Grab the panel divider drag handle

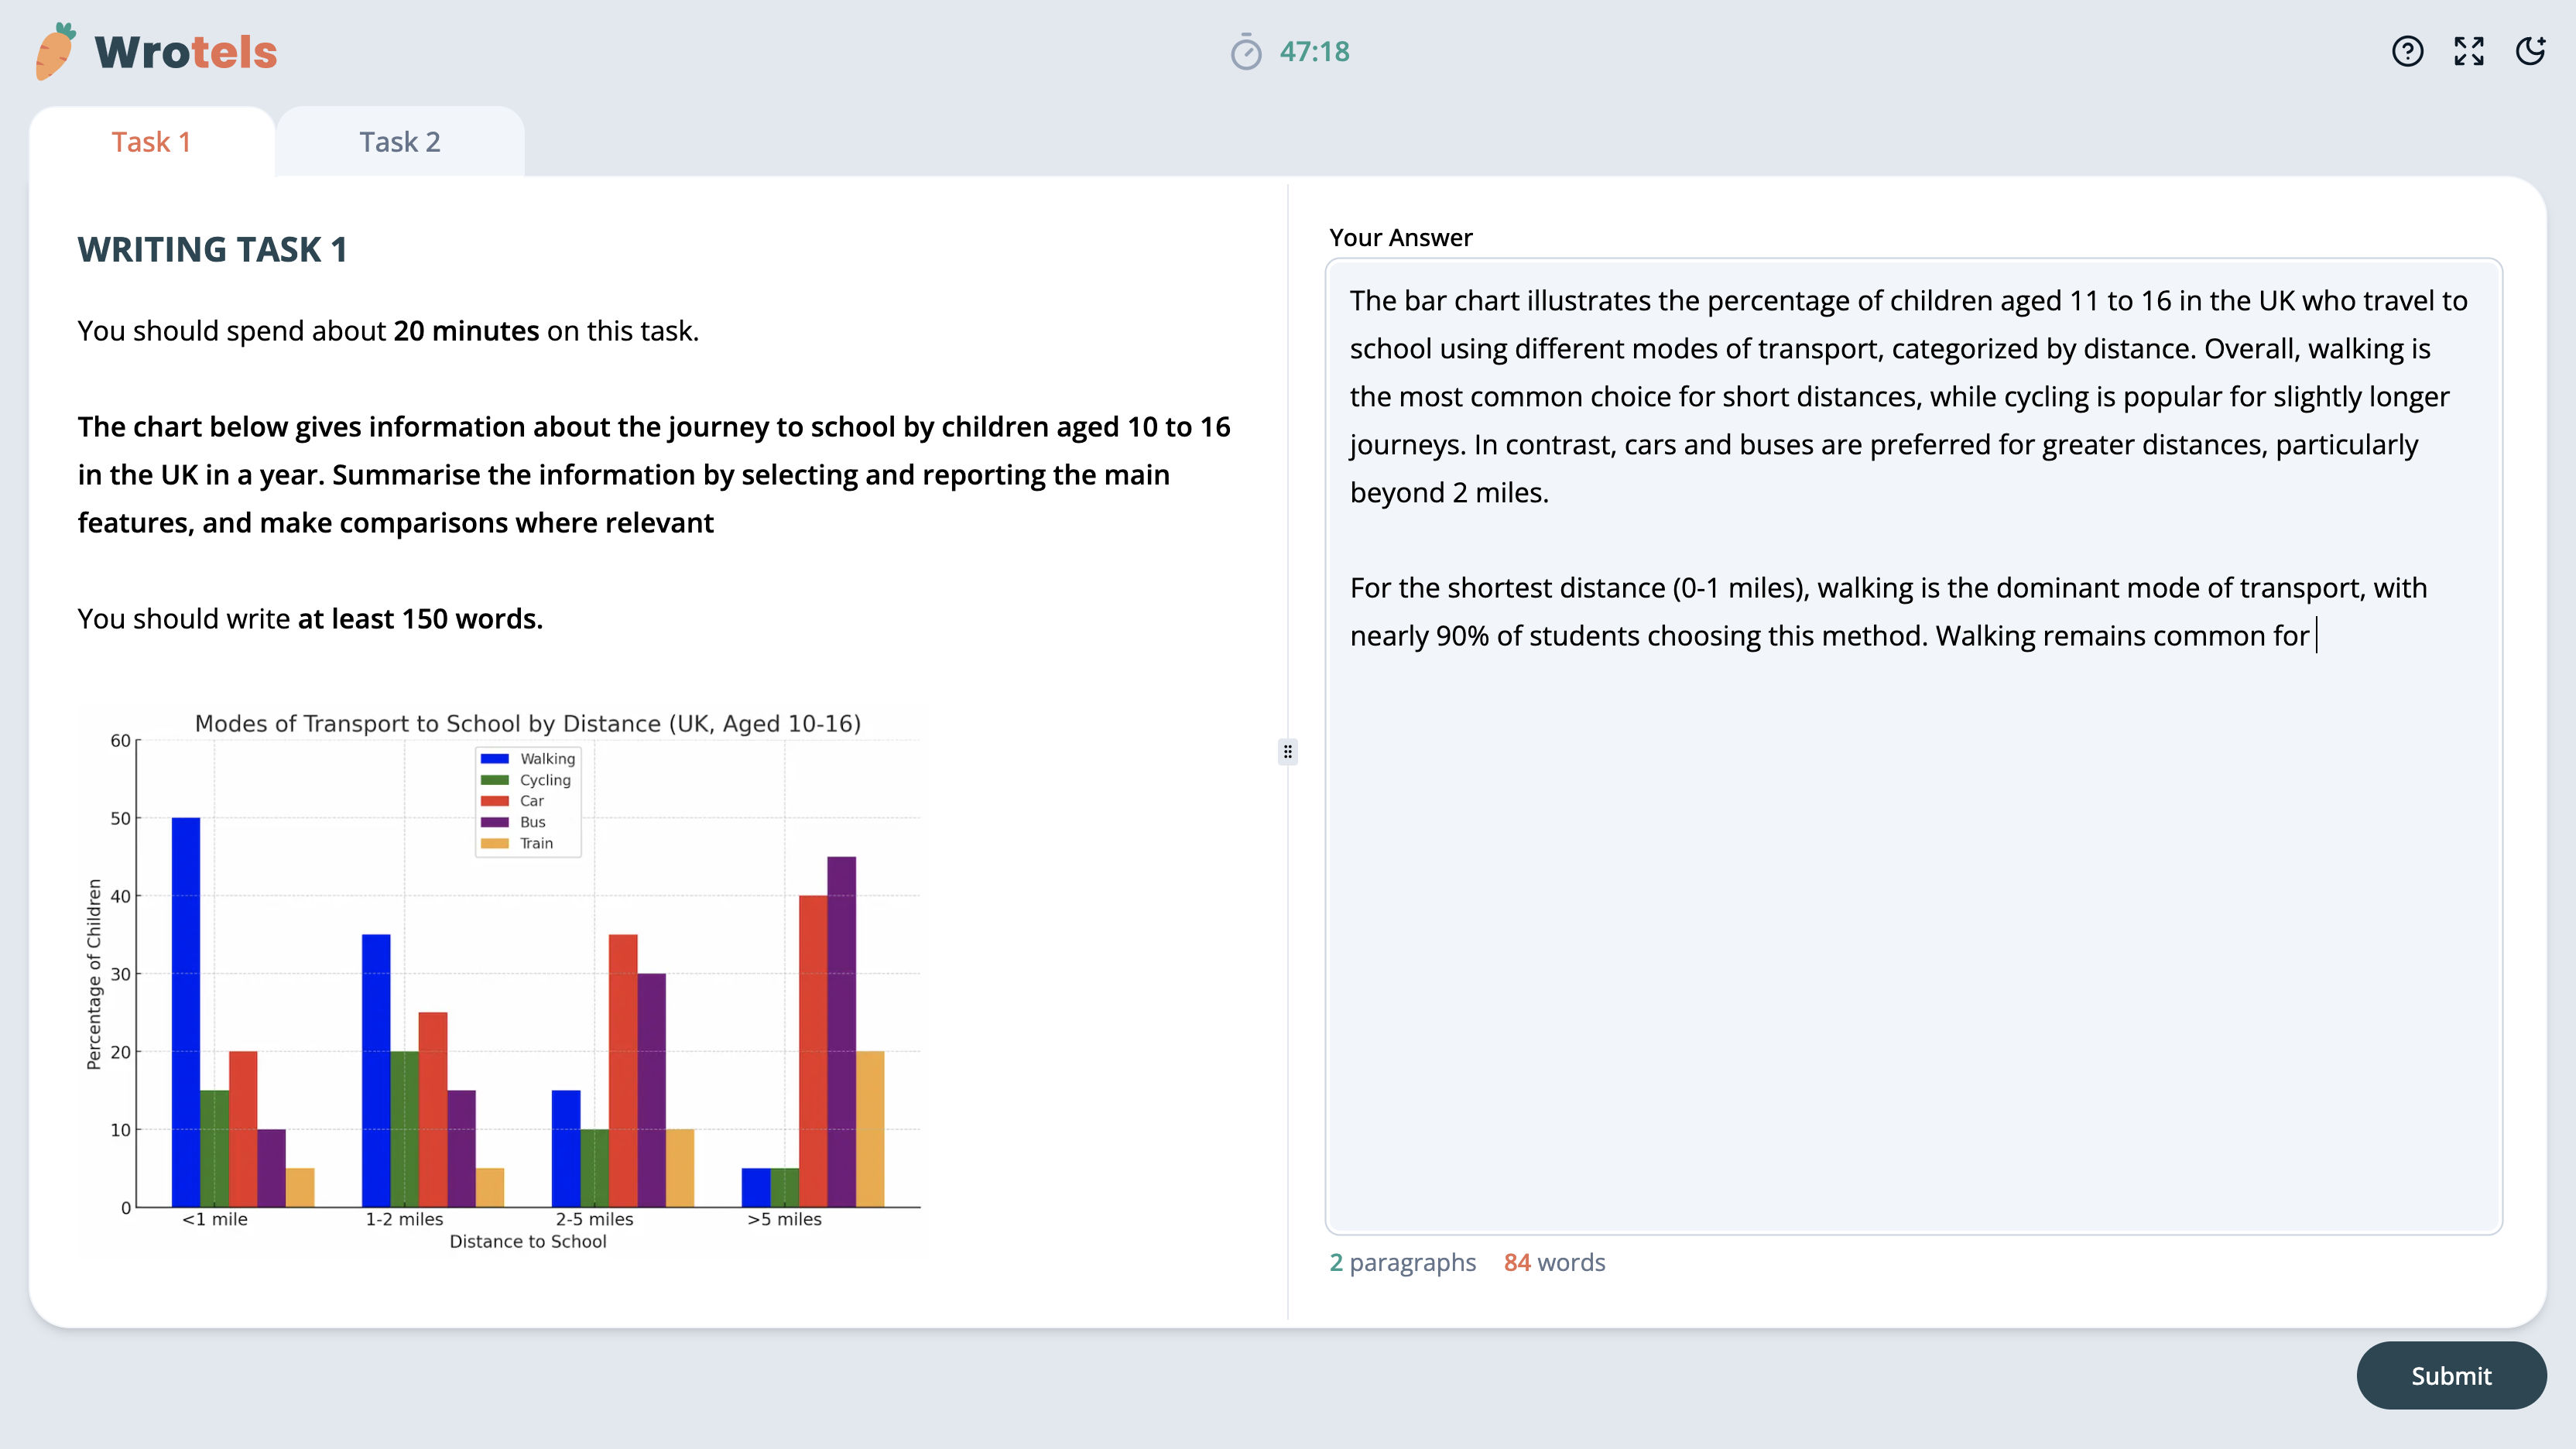pyautogui.click(x=1288, y=751)
